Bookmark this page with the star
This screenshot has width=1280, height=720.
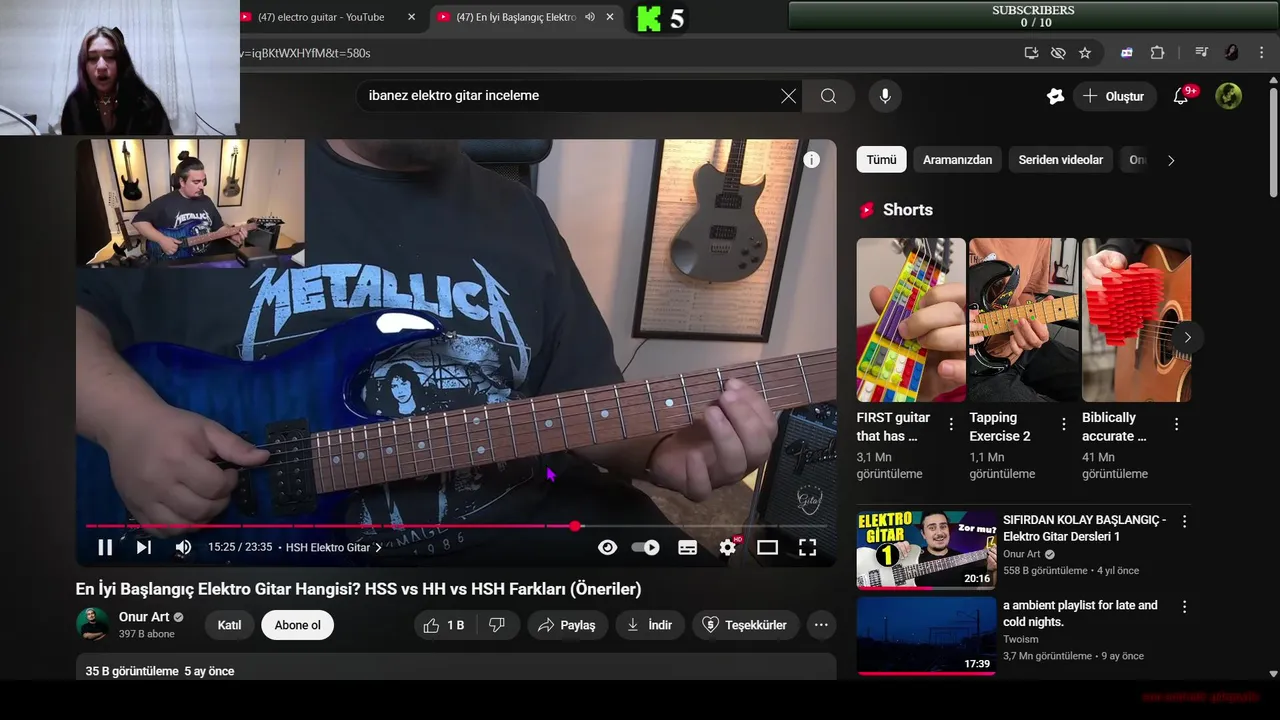1085,53
